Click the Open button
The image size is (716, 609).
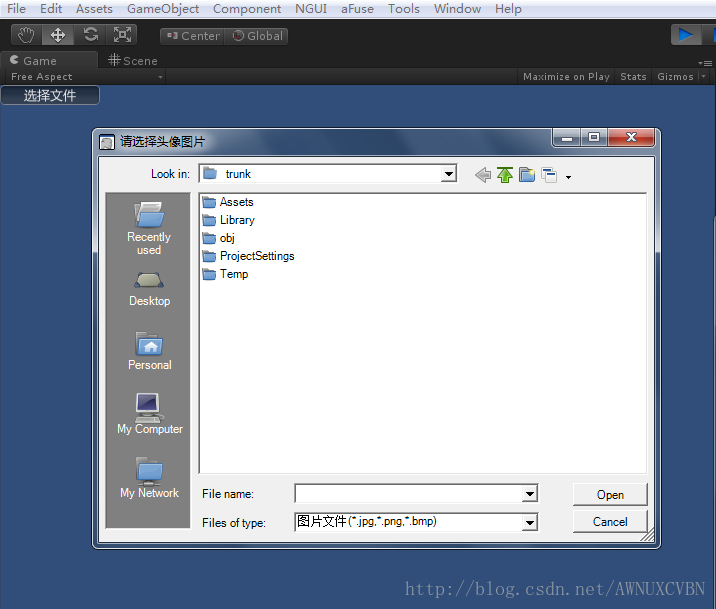point(610,494)
